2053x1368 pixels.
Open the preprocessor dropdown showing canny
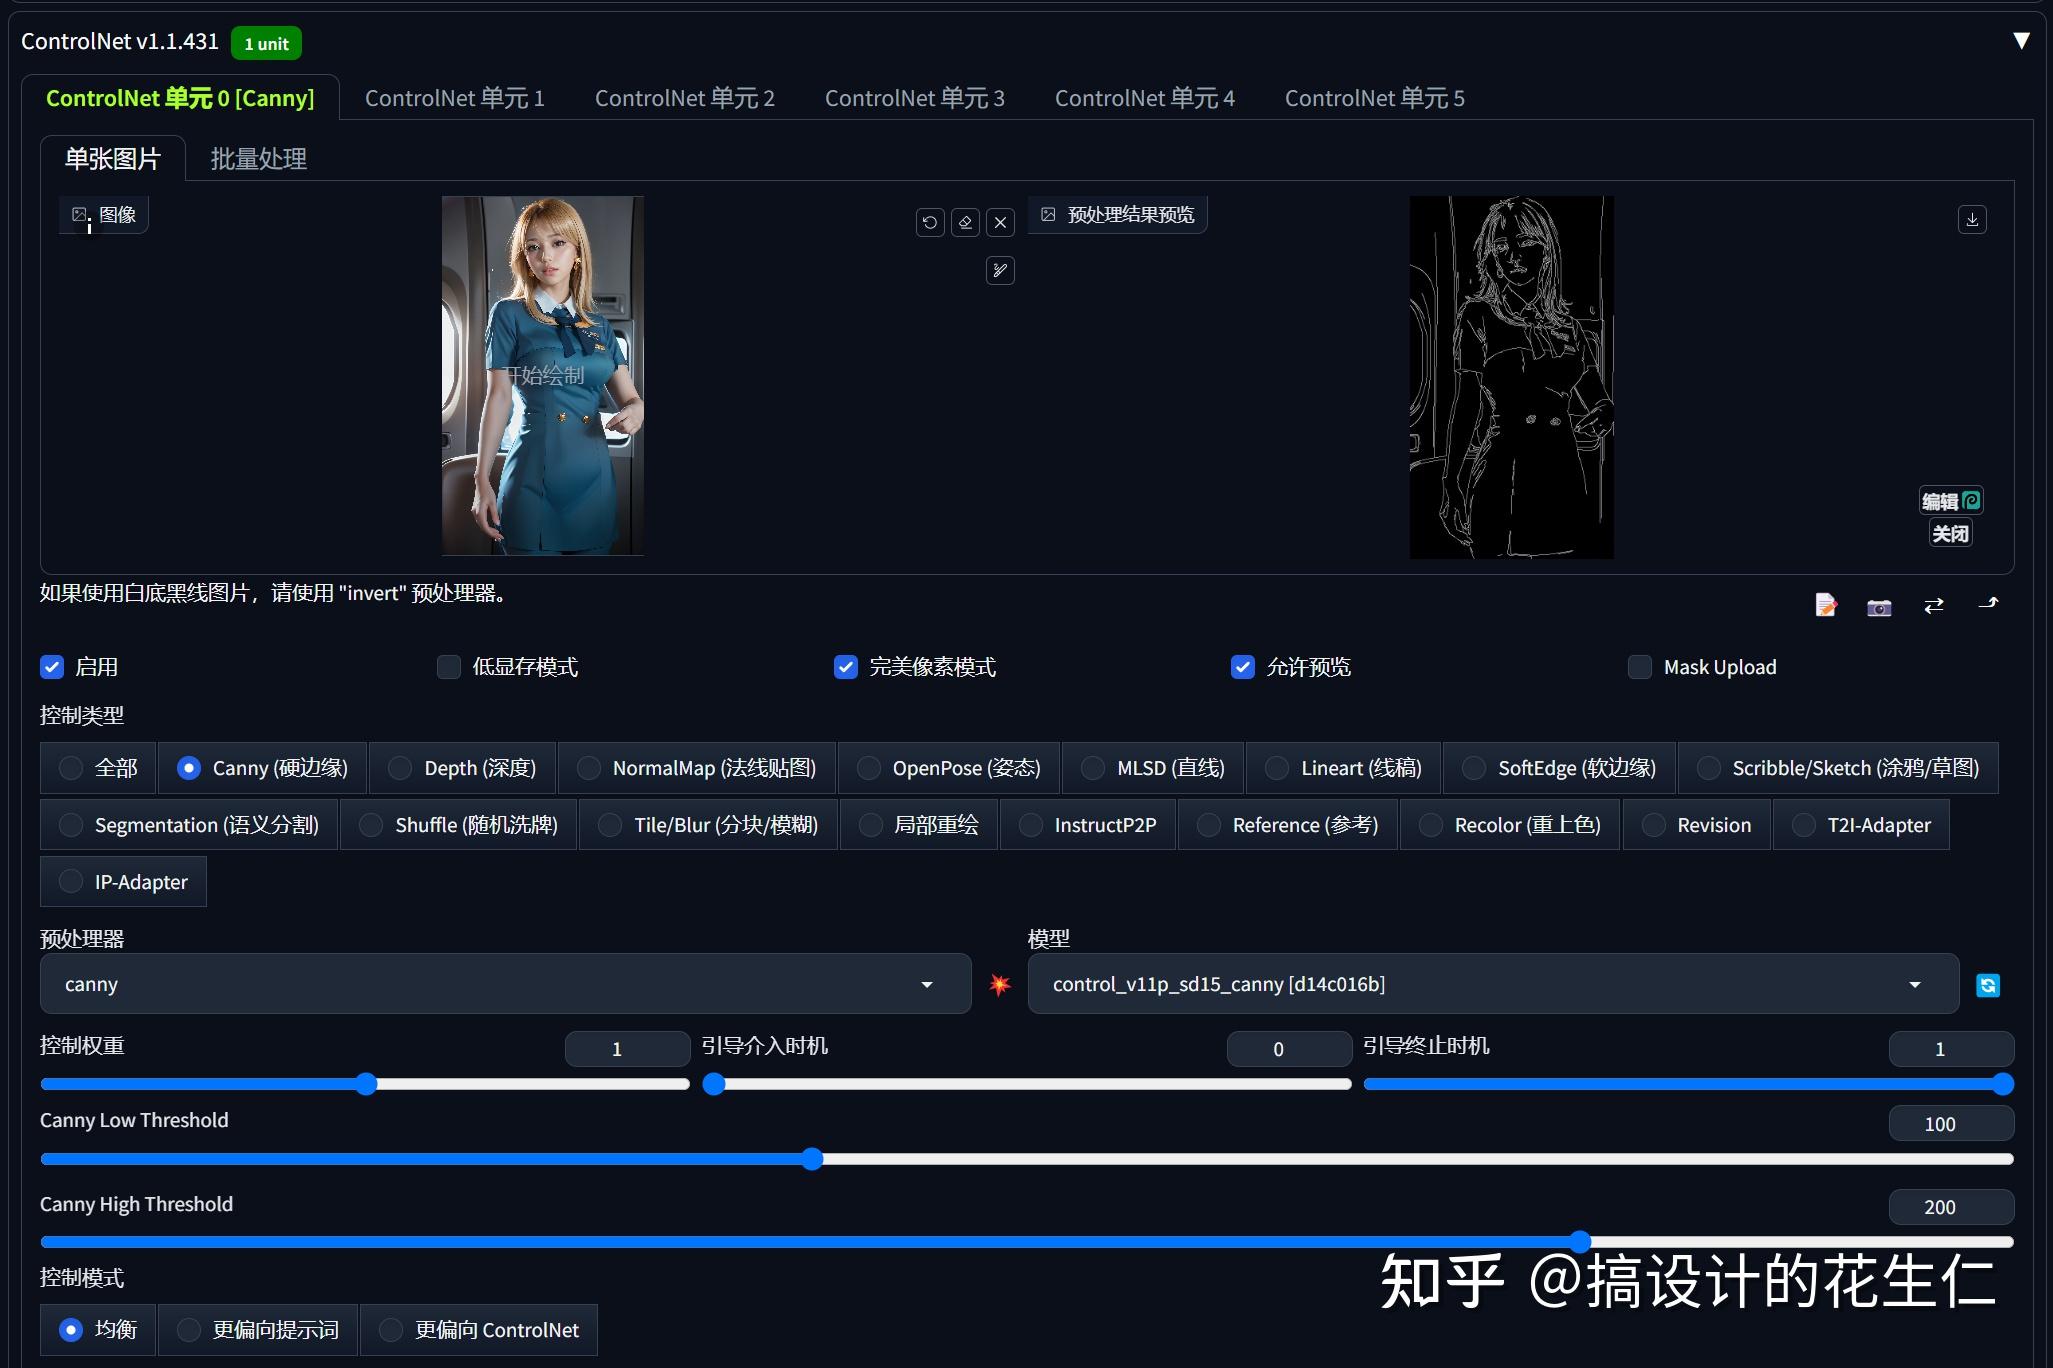504,984
